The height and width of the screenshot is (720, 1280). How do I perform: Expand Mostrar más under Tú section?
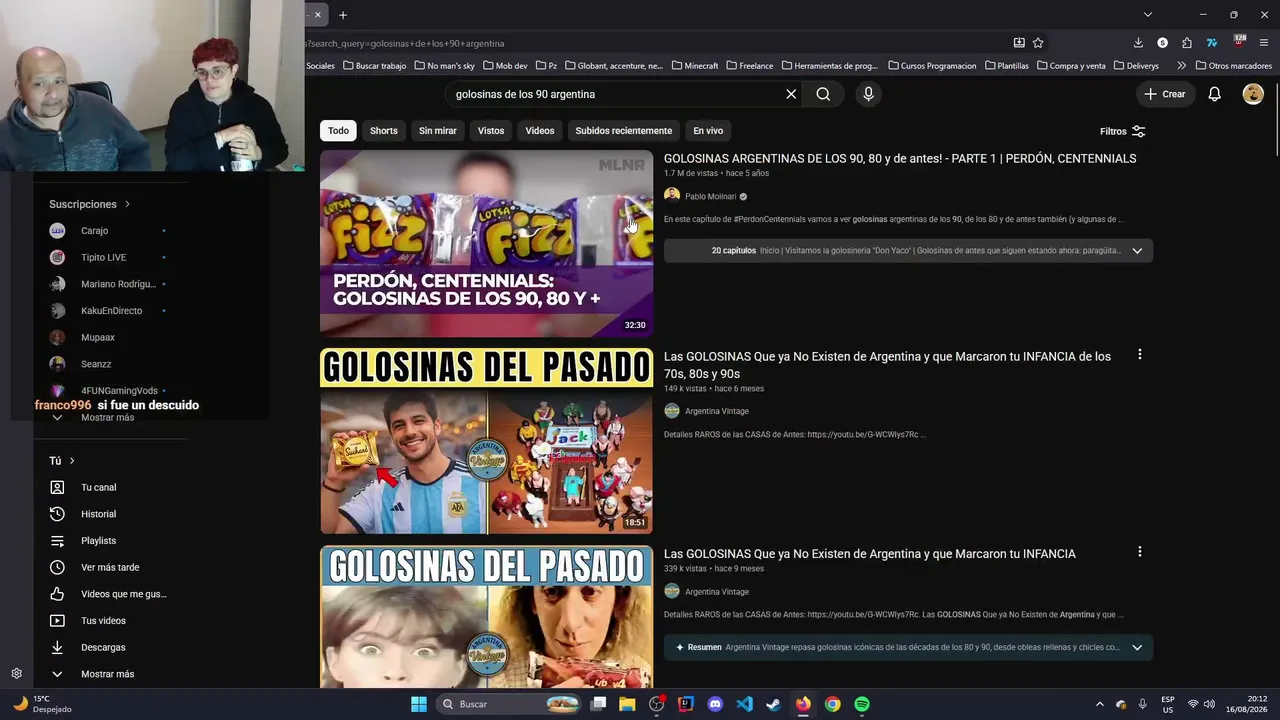[x=107, y=674]
